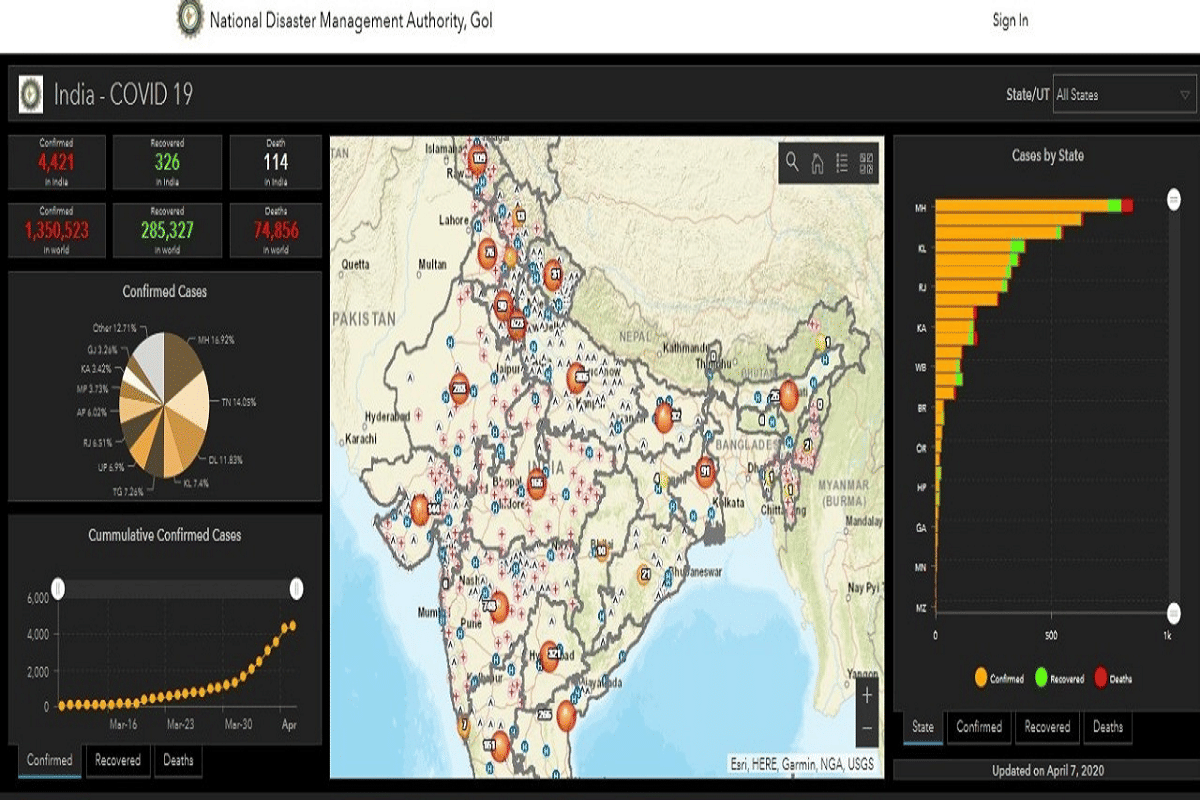1200x800 pixels.
Task: Switch to the Recovered tab in Cases by State
Action: 1046,728
